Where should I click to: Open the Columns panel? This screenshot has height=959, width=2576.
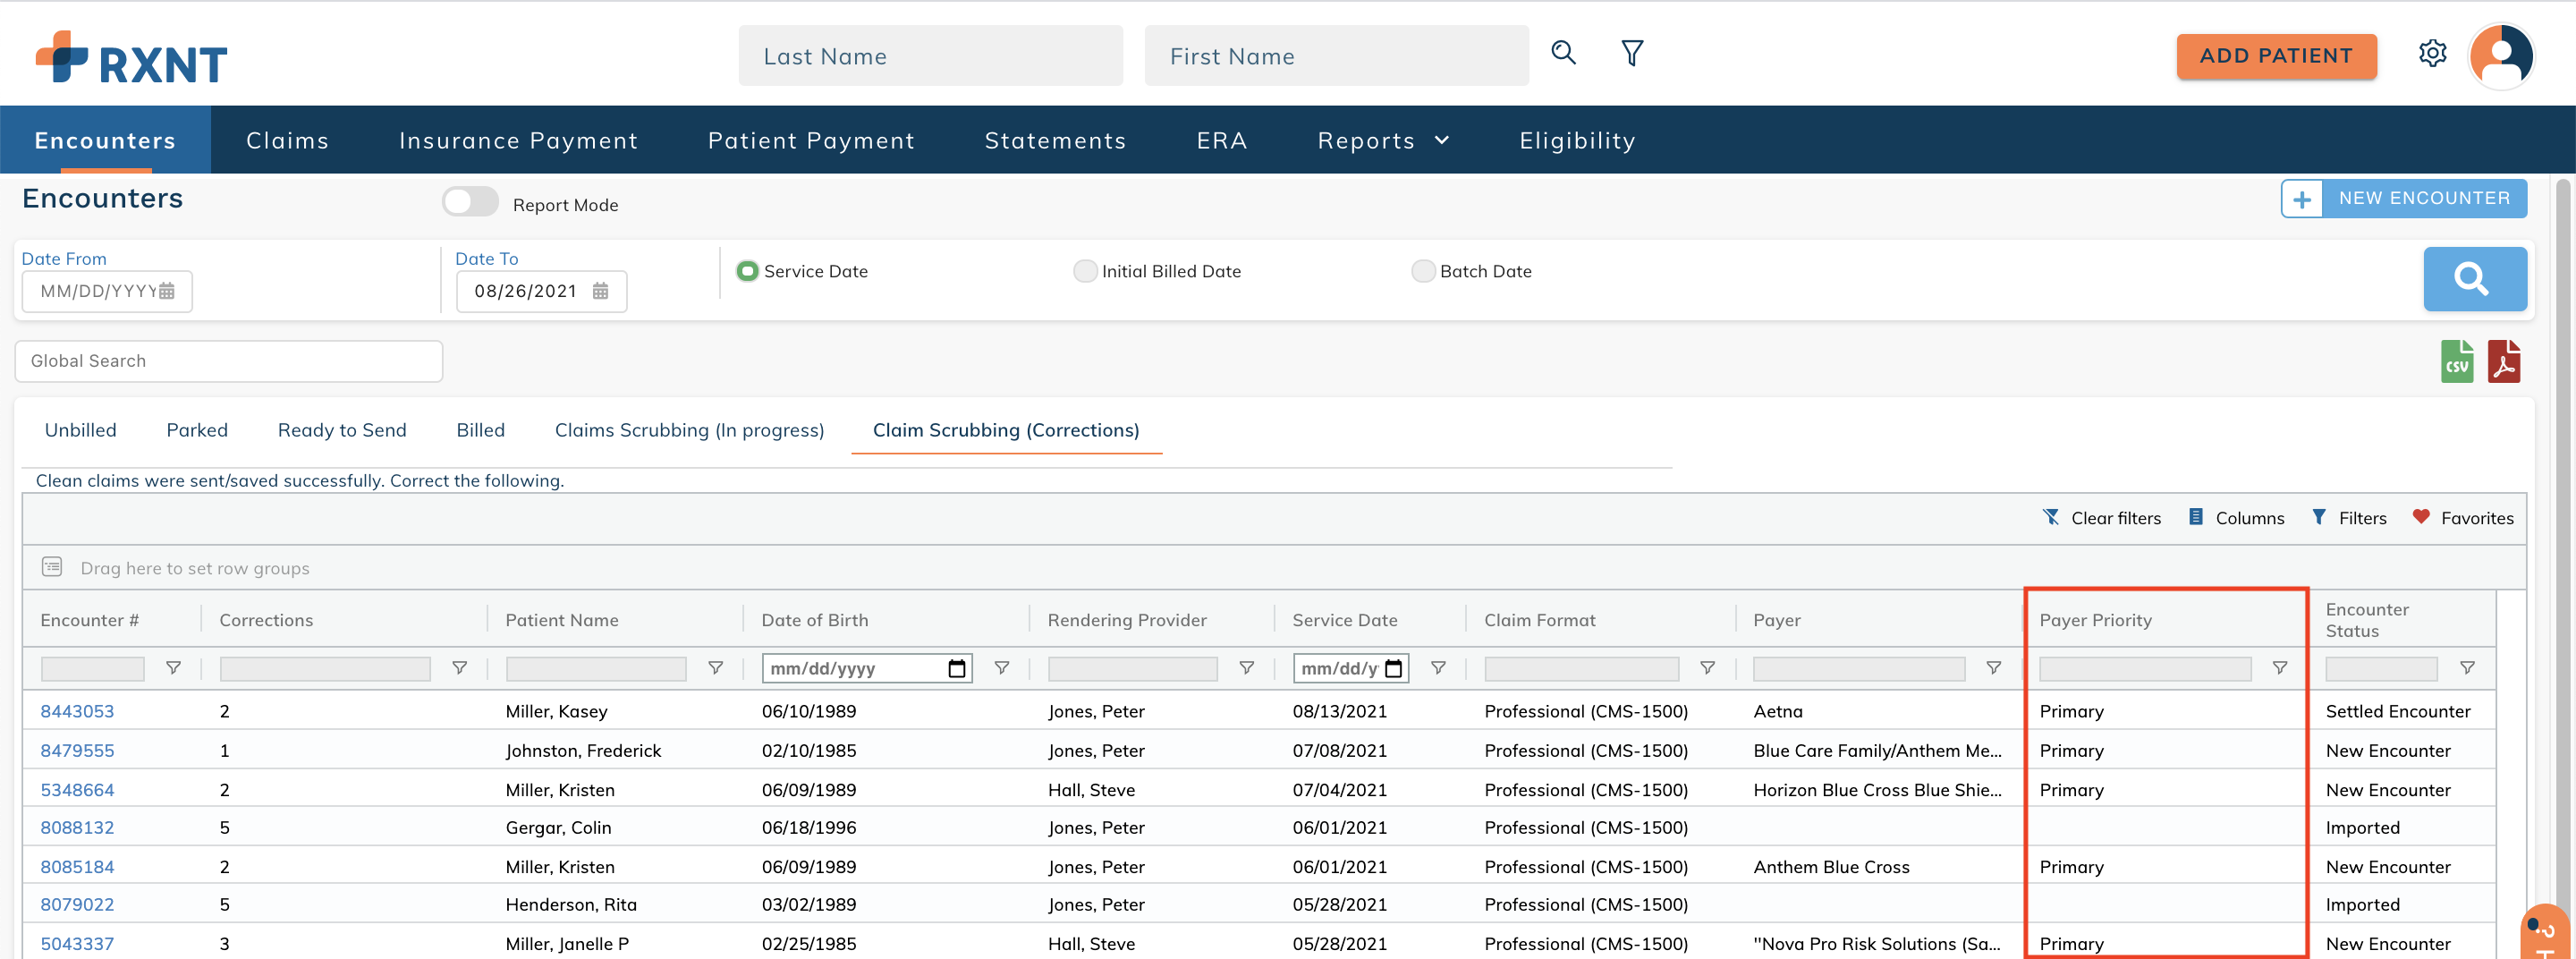click(x=2236, y=518)
